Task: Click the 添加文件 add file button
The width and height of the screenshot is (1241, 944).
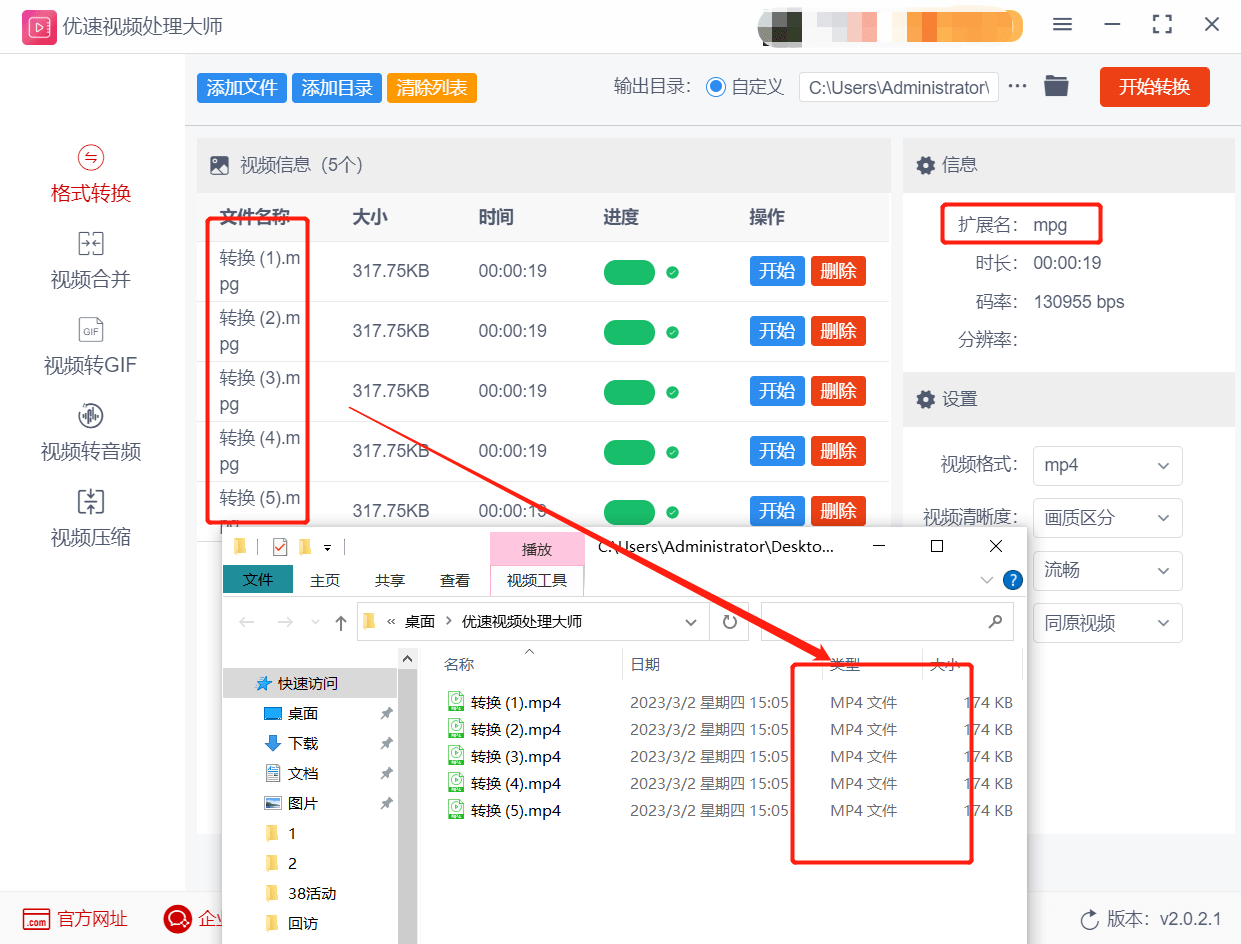Action: [242, 88]
